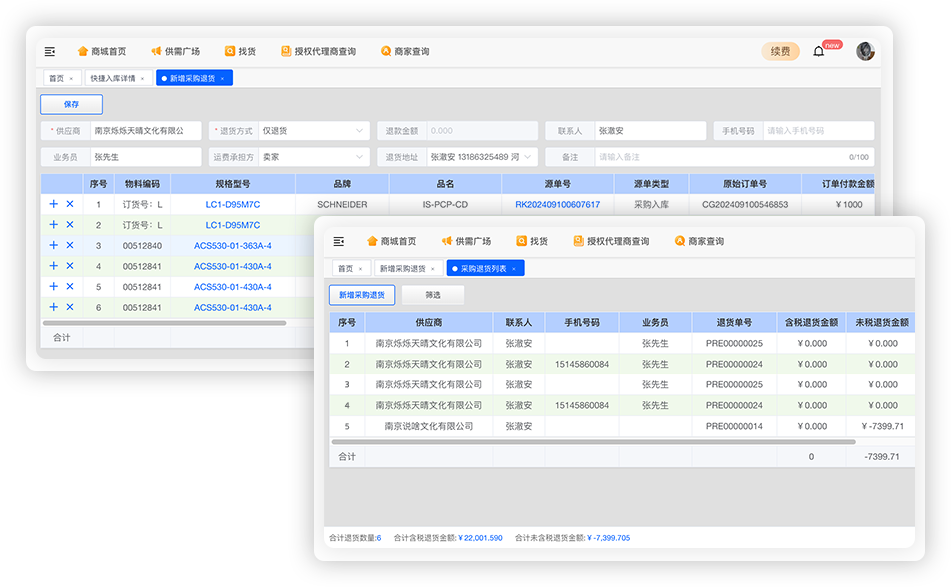Open the 退货方式 dropdown
Image resolution: width=951 pixels, height=587 pixels.
tap(314, 131)
